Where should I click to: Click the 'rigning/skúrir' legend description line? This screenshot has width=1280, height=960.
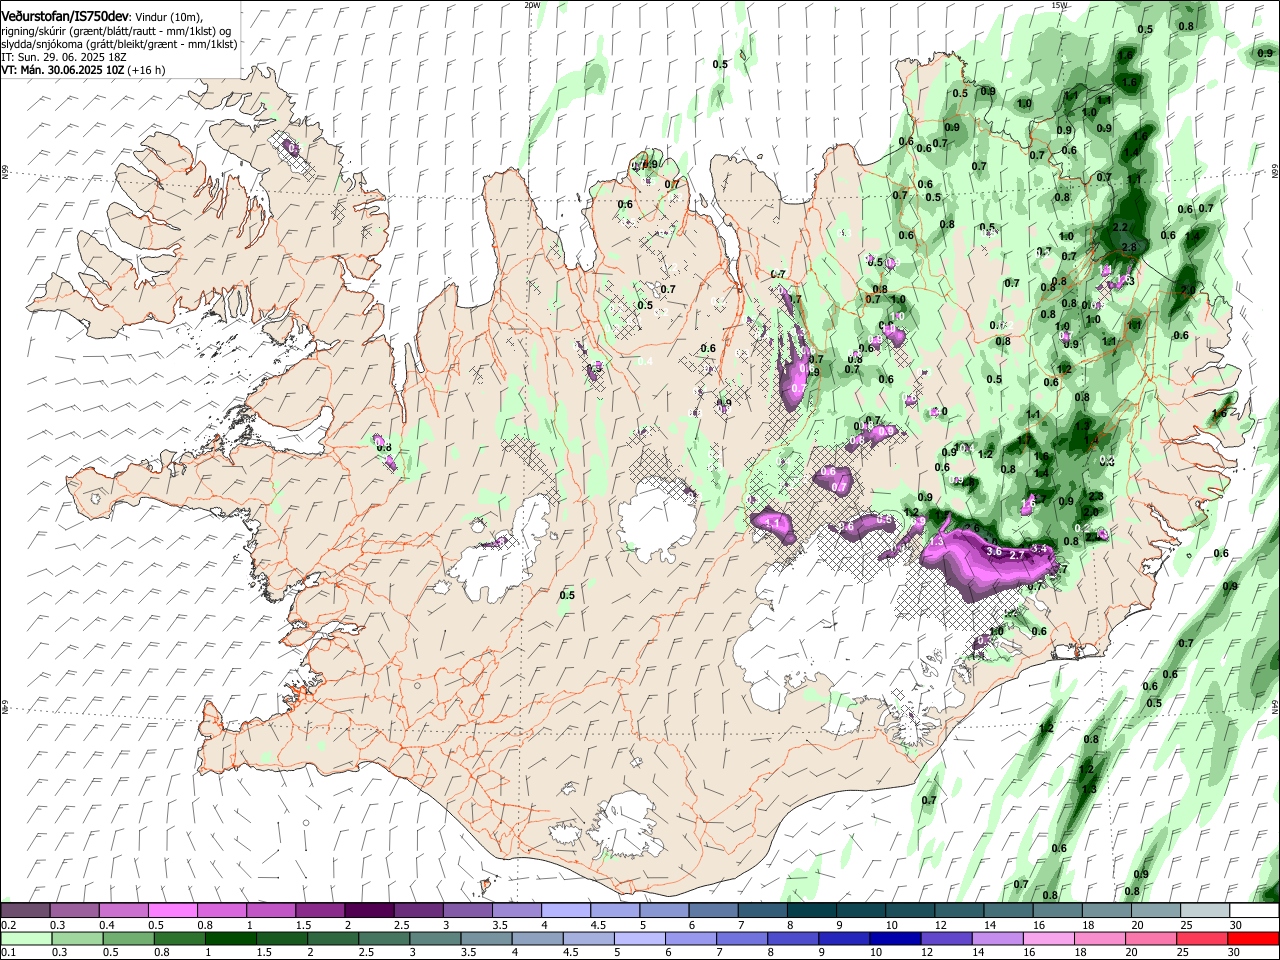coord(117,31)
